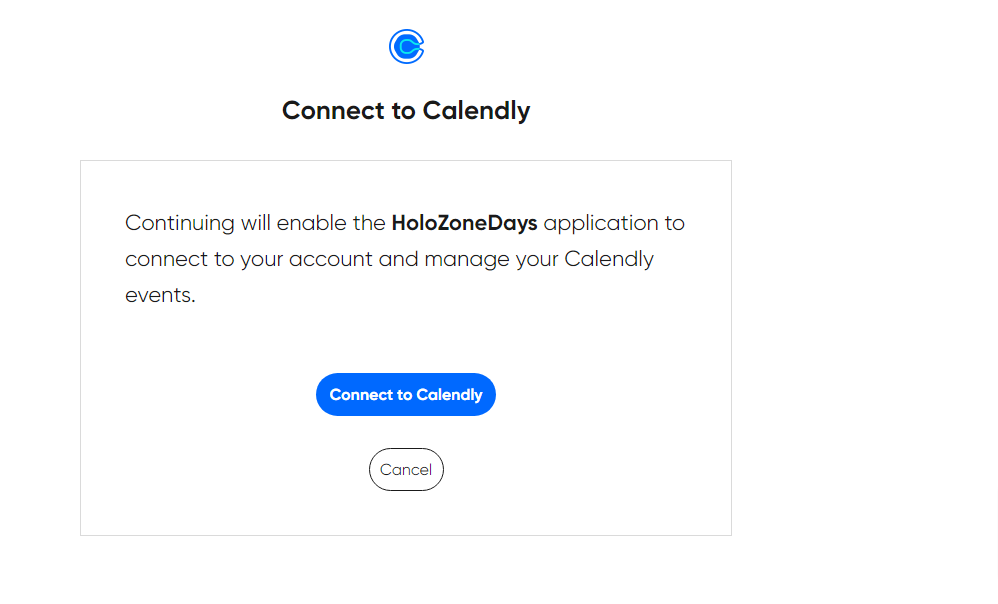Dismiss the dialog with the Cancel button
Image resolution: width=998 pixels, height=604 pixels.
point(406,470)
